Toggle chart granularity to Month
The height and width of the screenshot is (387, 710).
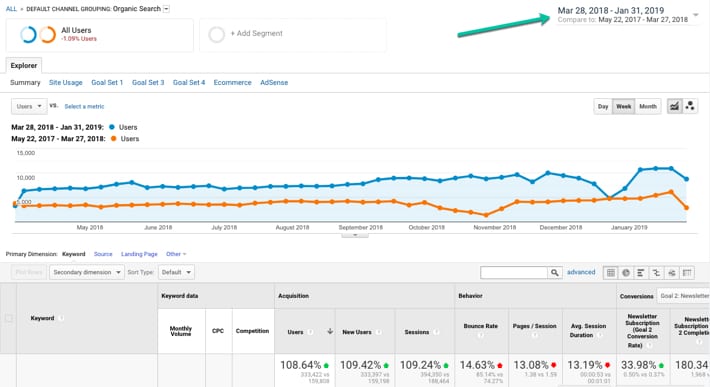coord(648,106)
